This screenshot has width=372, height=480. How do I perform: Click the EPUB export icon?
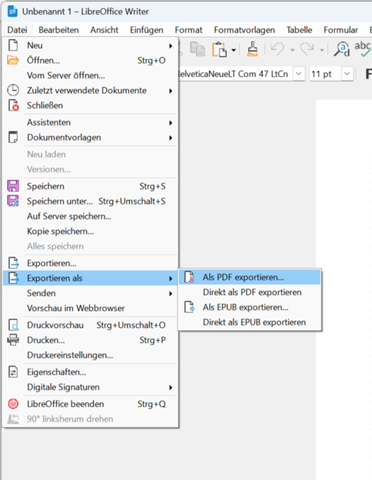click(x=189, y=307)
